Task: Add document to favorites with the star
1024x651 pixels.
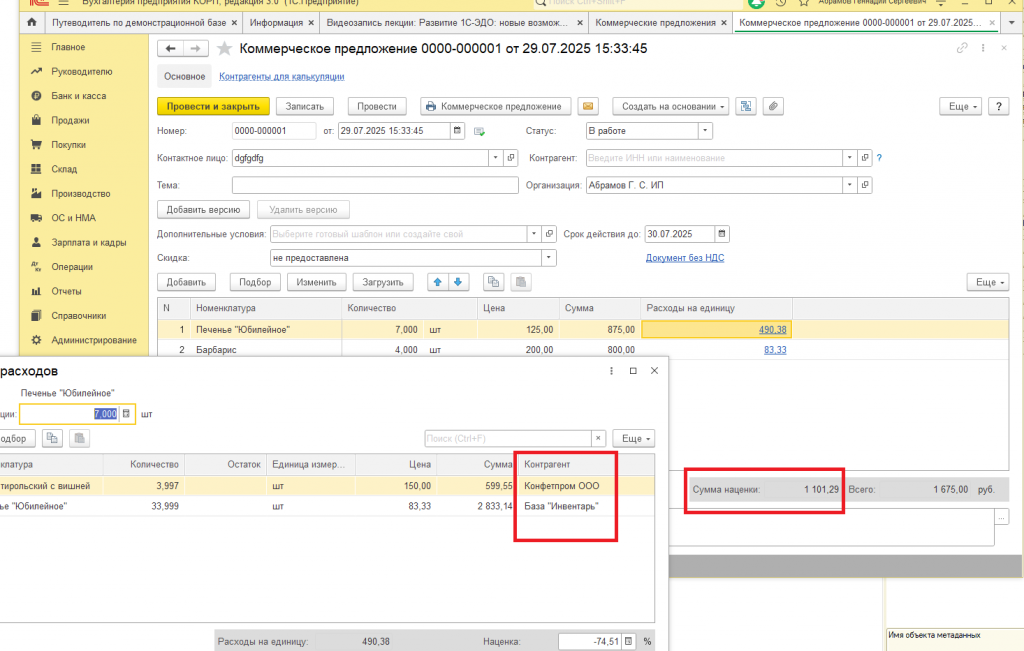Action: coord(225,48)
